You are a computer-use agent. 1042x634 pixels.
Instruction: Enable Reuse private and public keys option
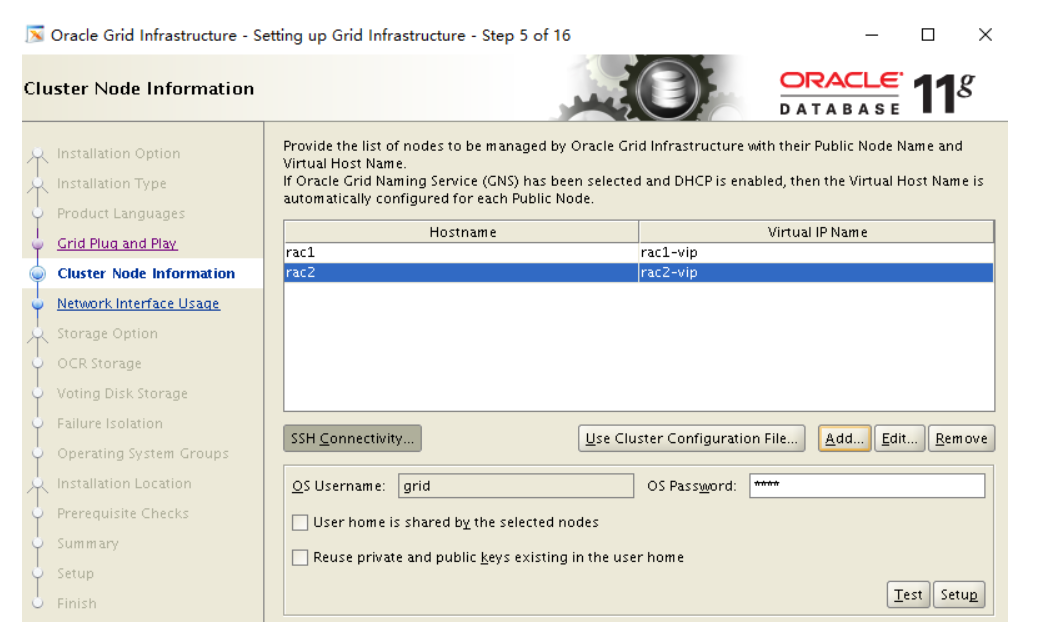click(300, 557)
